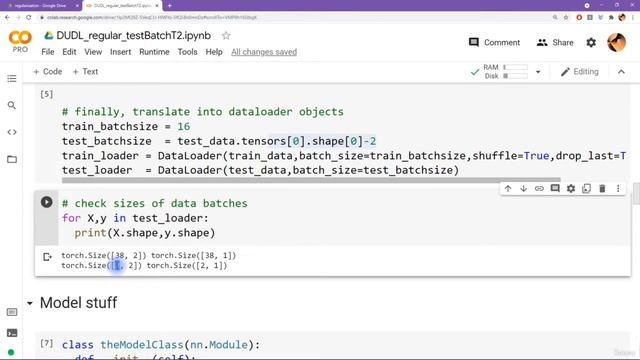The width and height of the screenshot is (640, 360).
Task: Open the runtime resources dropdown arrow
Action: [538, 72]
